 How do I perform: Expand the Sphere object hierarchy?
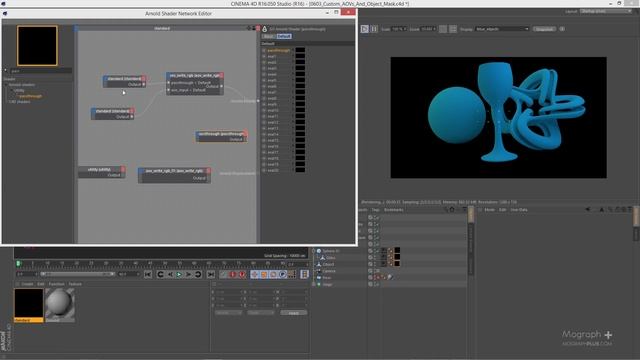point(314,251)
